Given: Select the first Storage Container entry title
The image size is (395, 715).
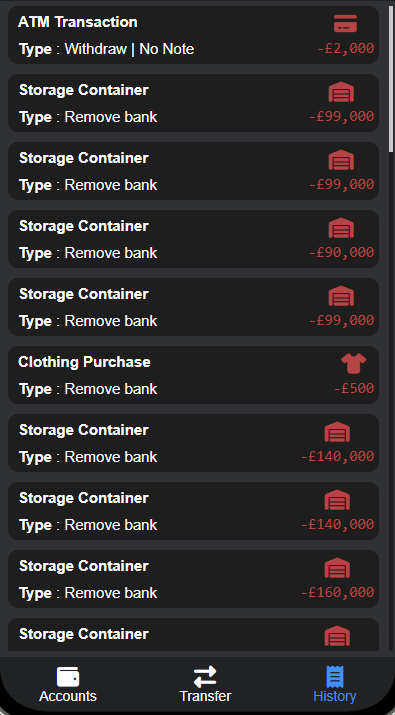Looking at the screenshot, I should [x=83, y=90].
